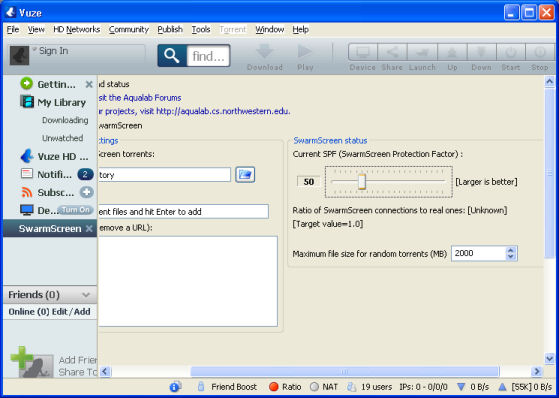Open the View menu
Viewport: 559px width, 398px height.
click(36, 30)
